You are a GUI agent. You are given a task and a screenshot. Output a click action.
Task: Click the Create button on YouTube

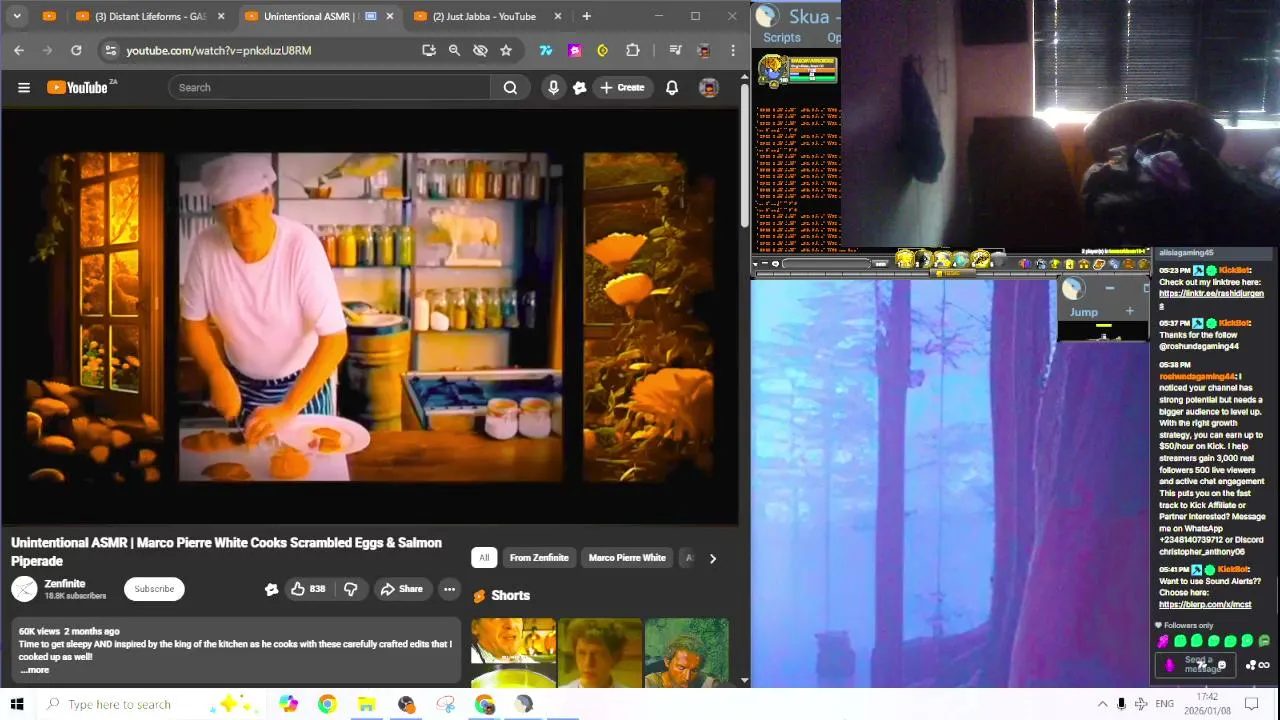[621, 87]
